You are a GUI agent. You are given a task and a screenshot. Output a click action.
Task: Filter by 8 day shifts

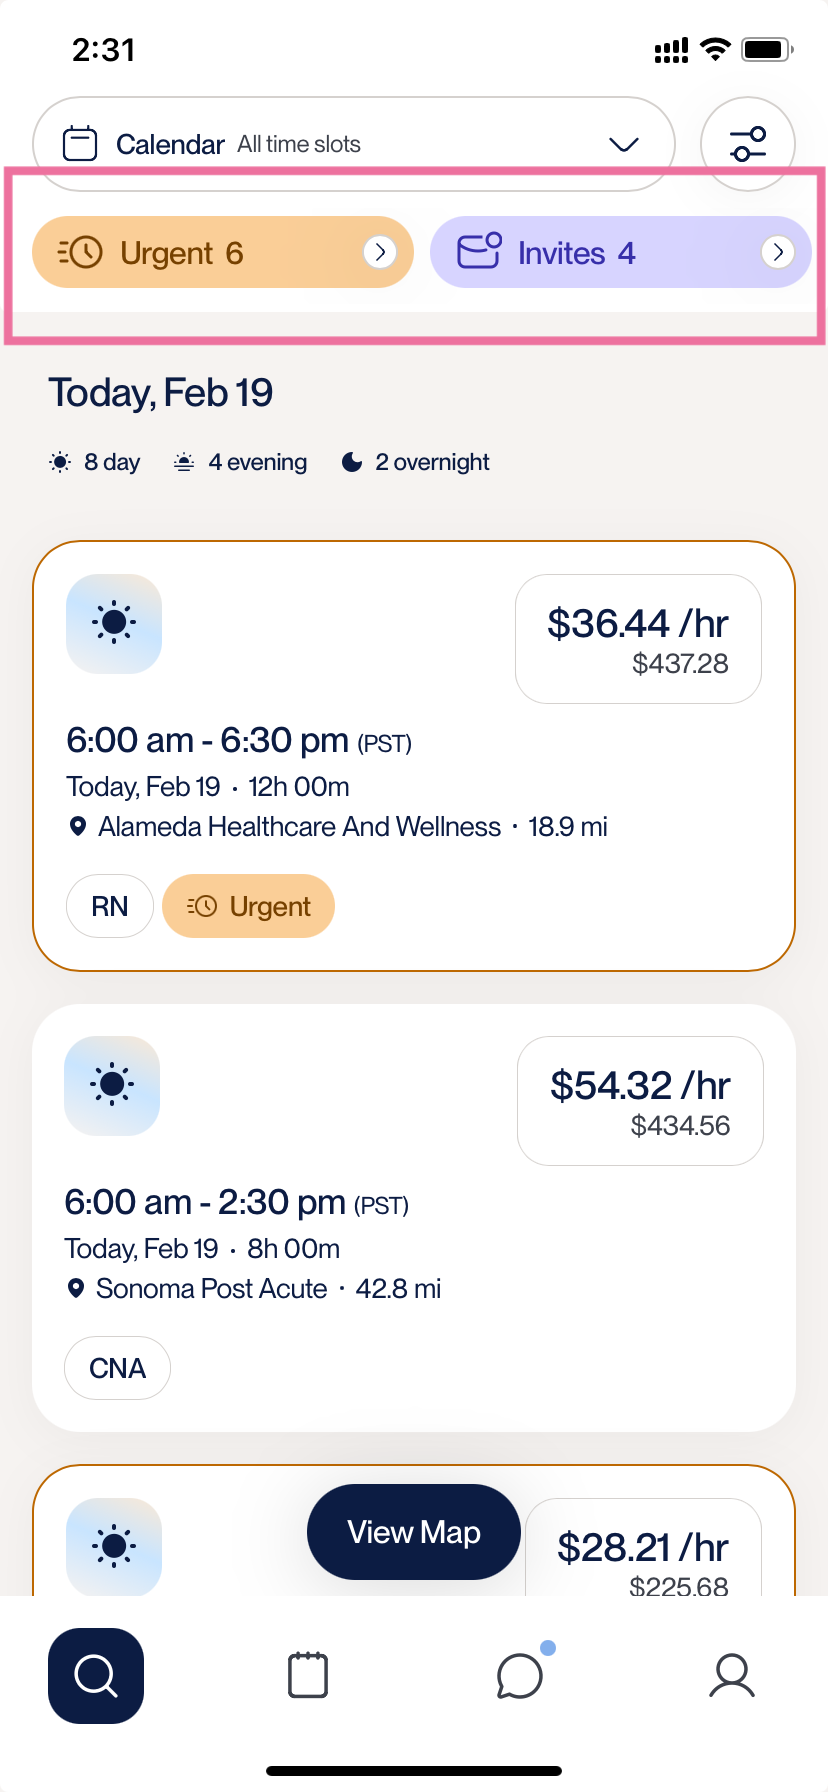click(x=95, y=462)
